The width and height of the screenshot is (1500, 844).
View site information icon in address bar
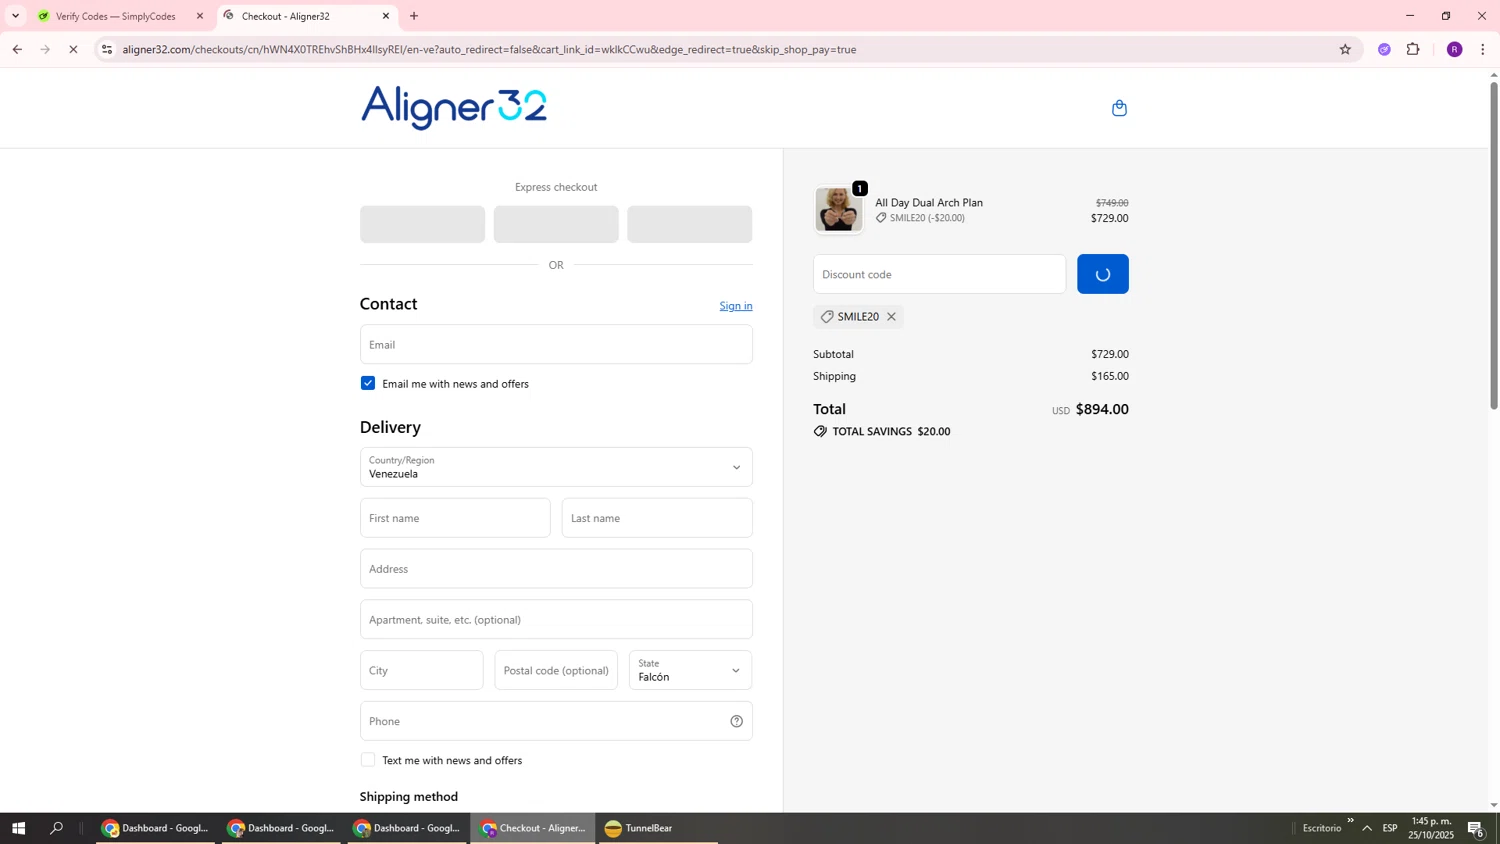coord(107,49)
